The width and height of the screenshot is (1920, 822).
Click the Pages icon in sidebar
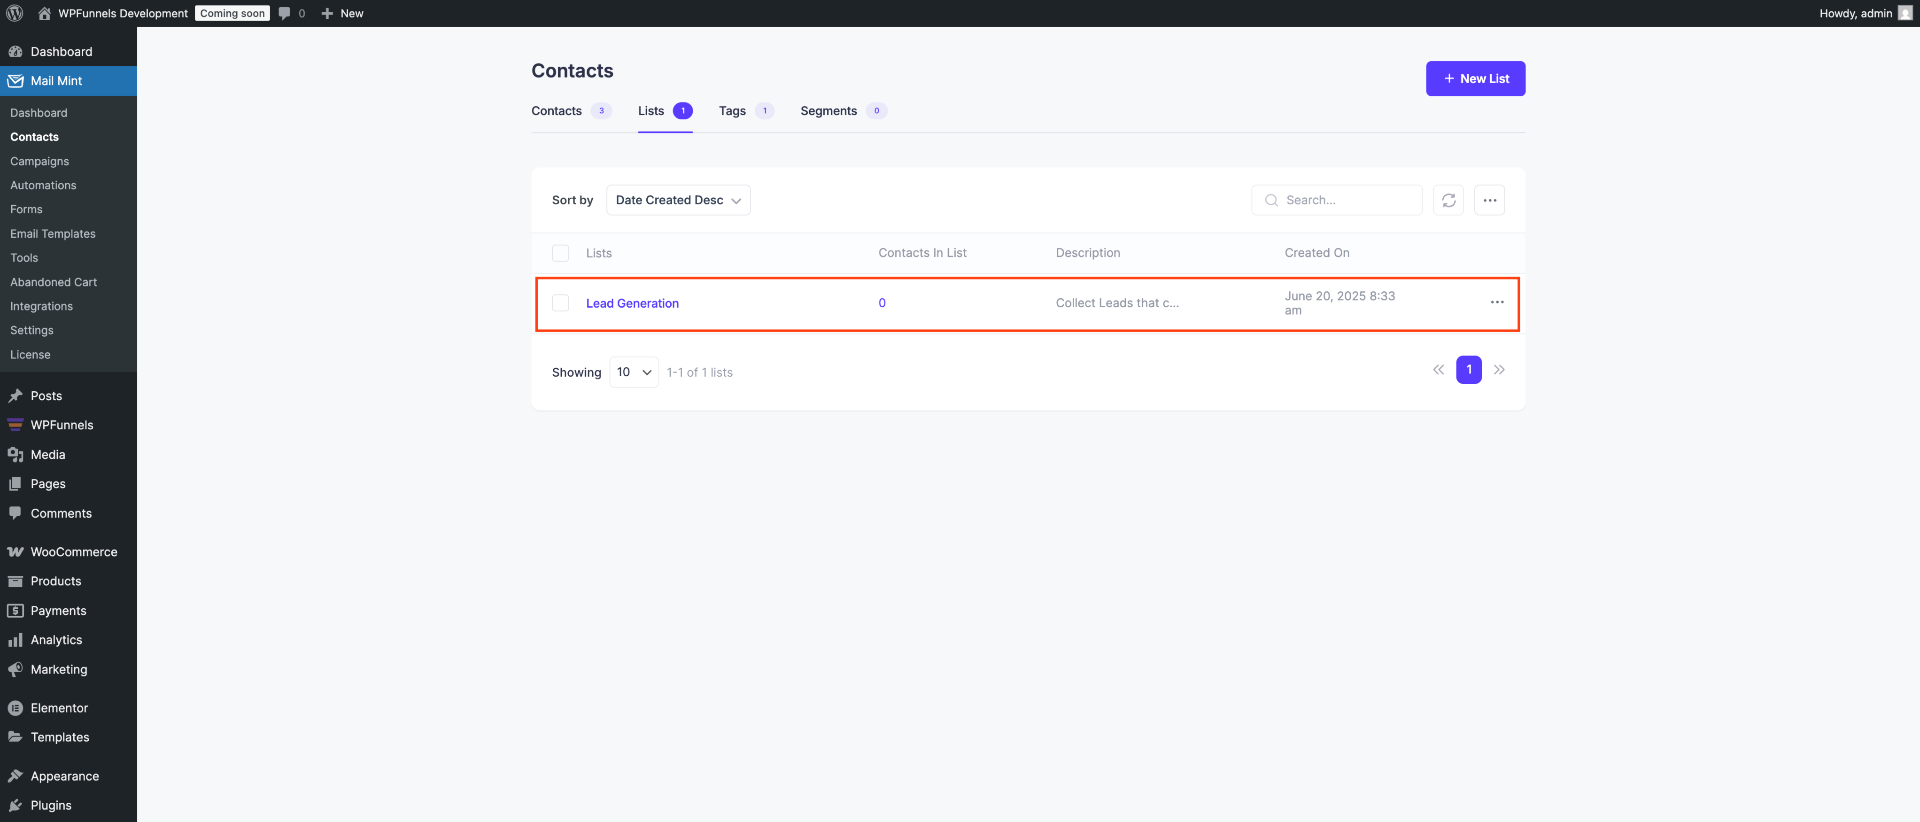coord(15,484)
